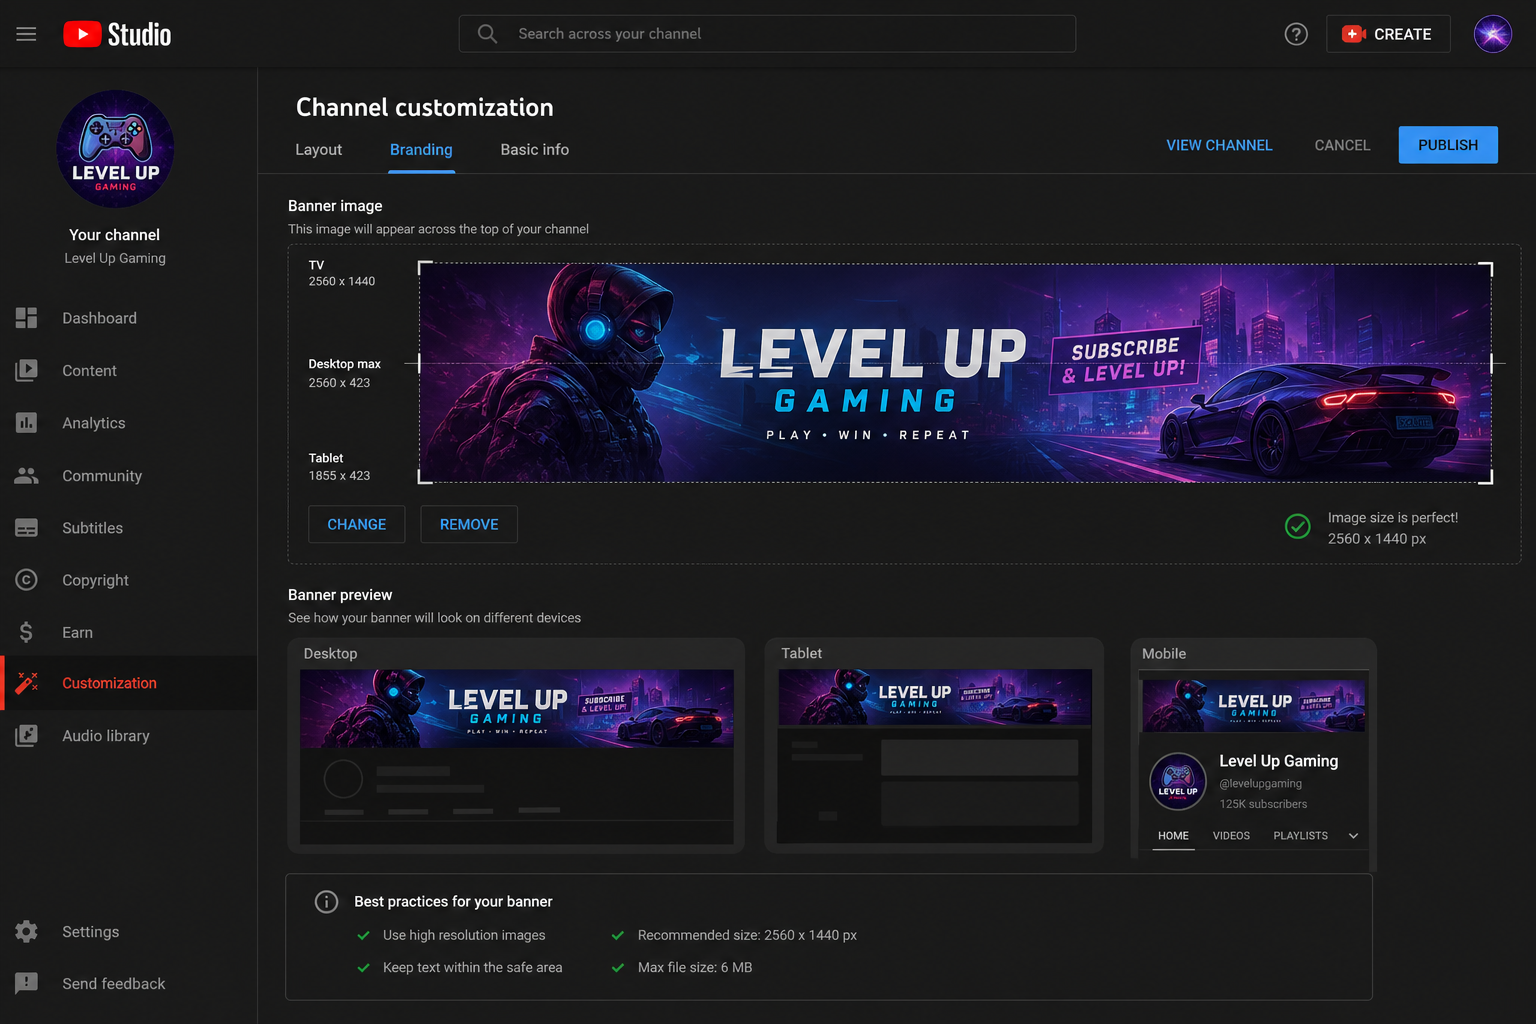Click the Analytics bar chart icon

pyautogui.click(x=26, y=423)
